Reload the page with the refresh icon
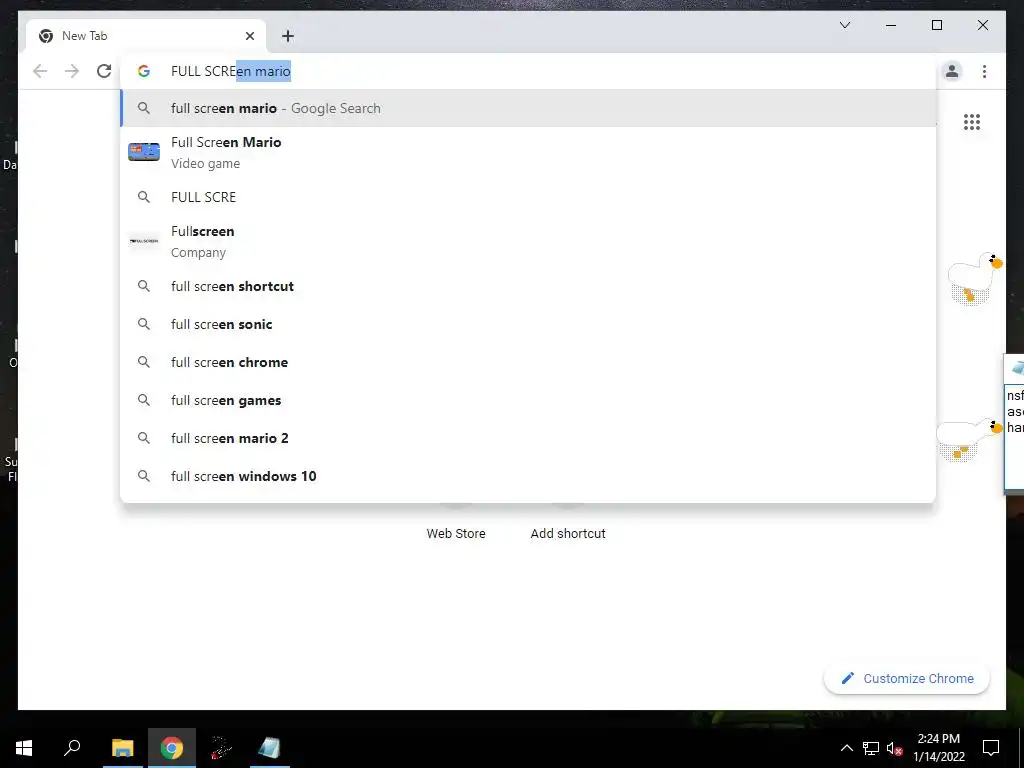The image size is (1024, 768). [104, 71]
